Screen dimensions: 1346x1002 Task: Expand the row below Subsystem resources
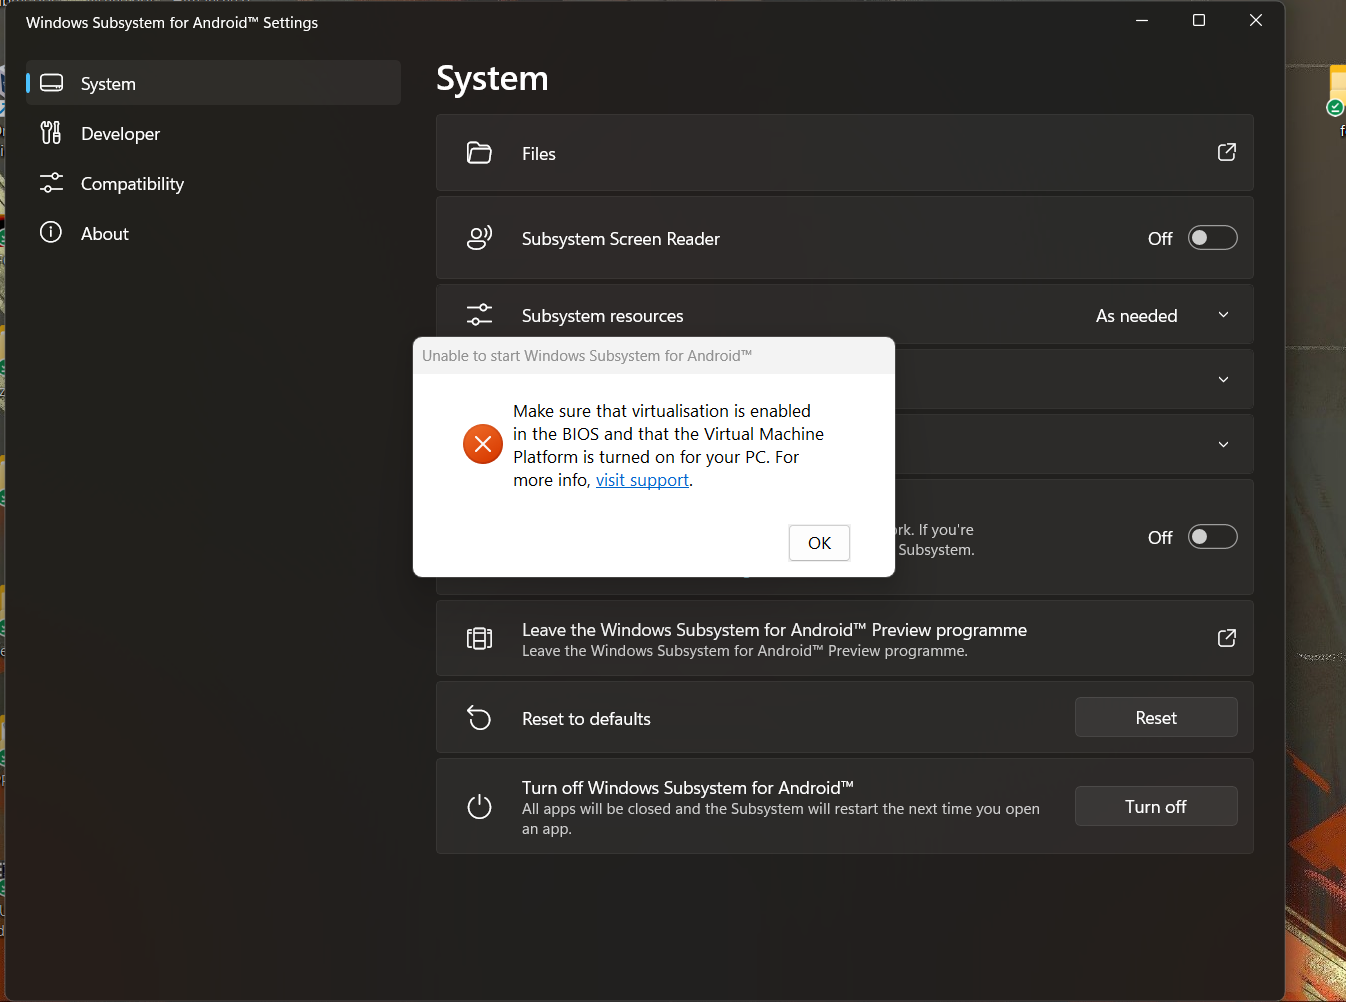(x=1223, y=380)
